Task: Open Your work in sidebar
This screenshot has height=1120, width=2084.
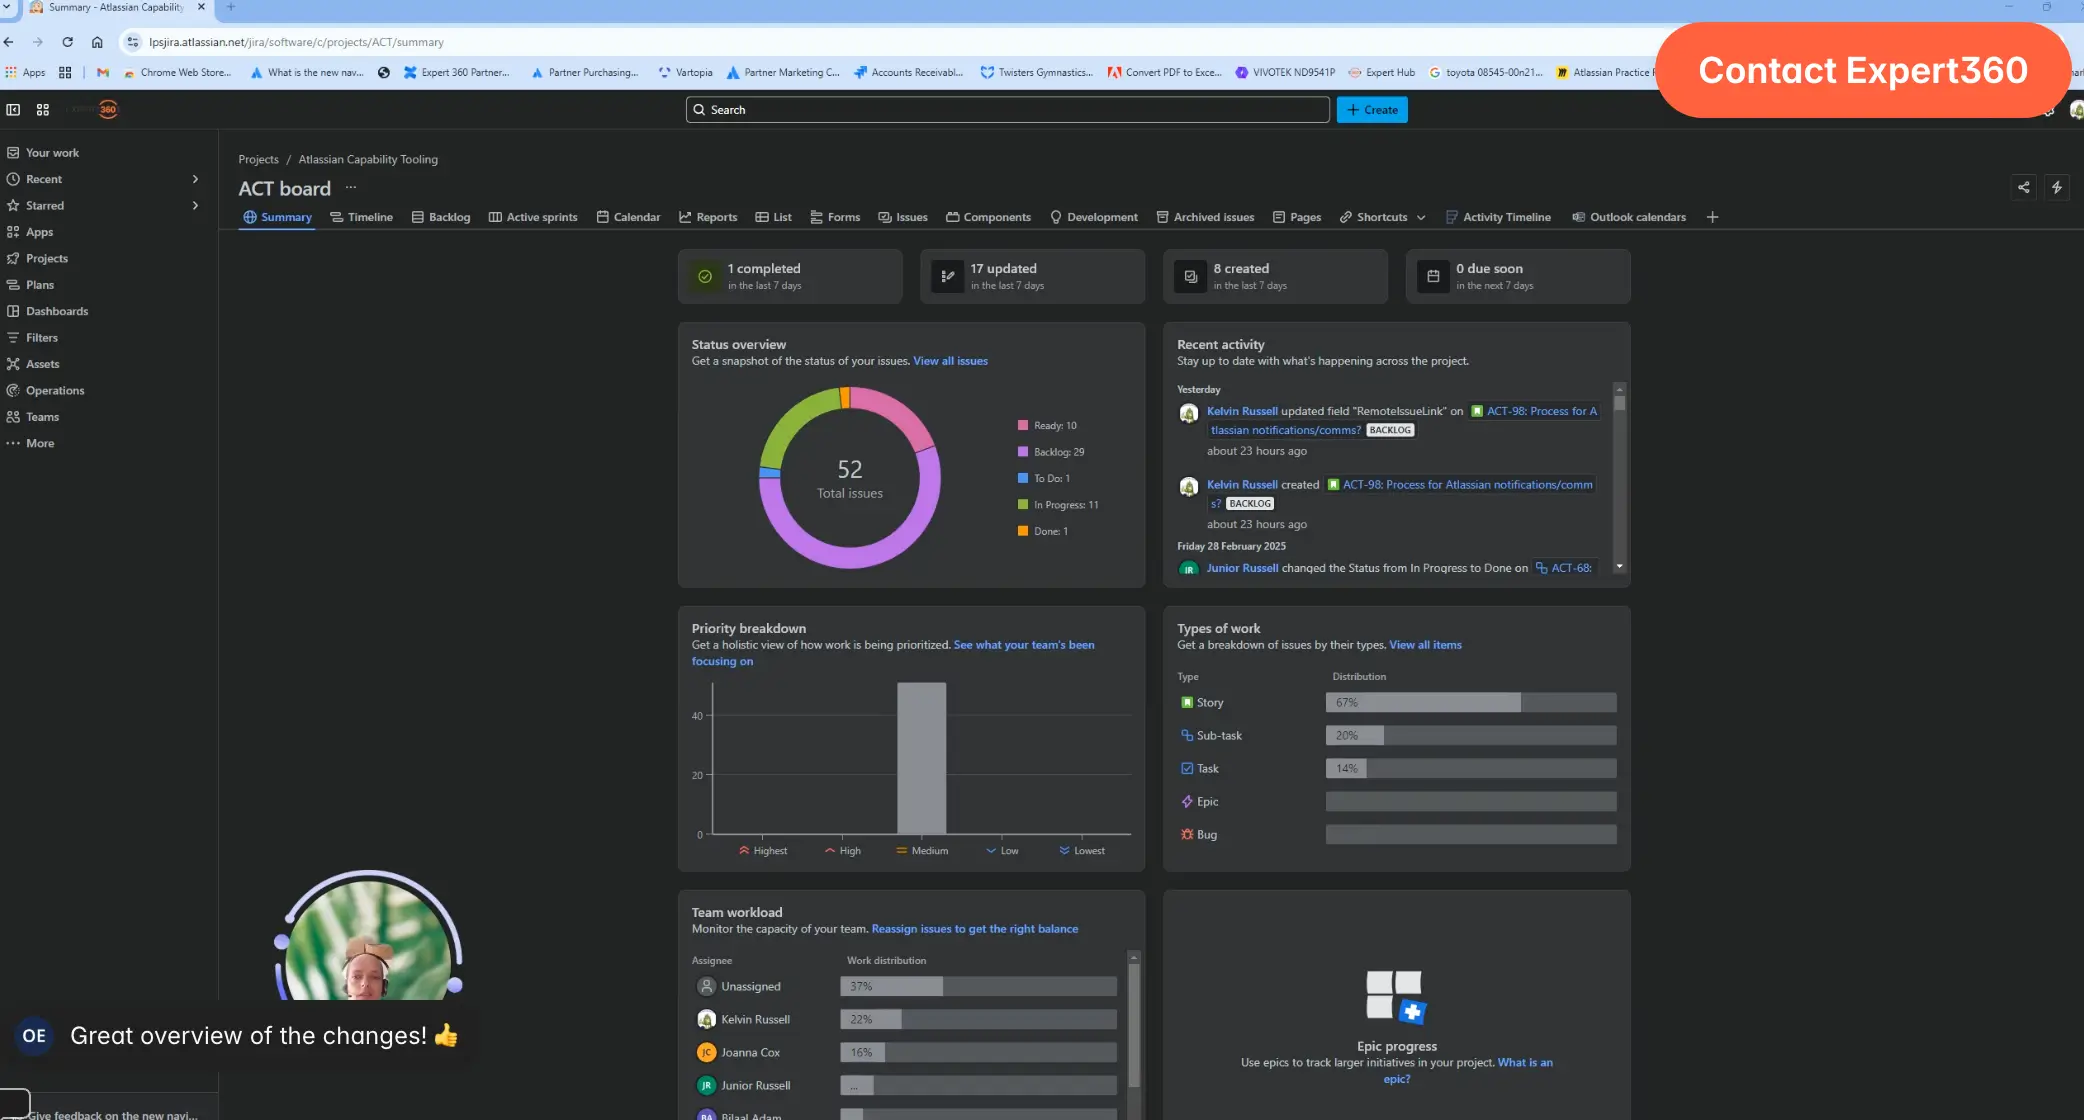Action: [x=52, y=153]
